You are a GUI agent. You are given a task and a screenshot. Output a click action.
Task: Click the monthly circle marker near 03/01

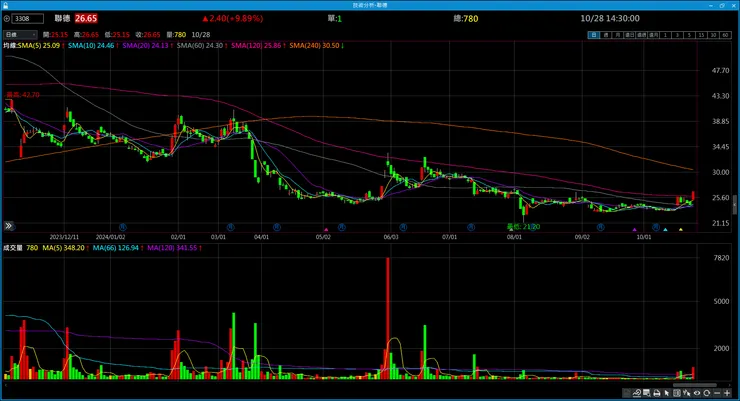(x=230, y=227)
